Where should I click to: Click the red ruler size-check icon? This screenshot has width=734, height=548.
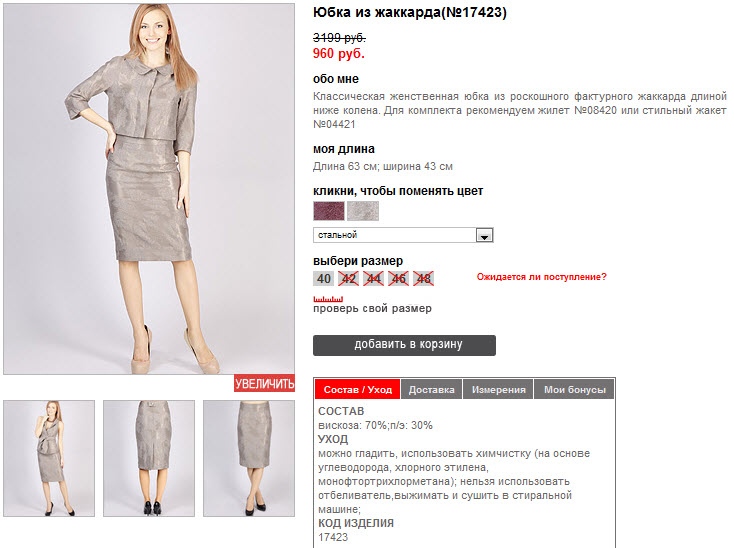coord(328,299)
